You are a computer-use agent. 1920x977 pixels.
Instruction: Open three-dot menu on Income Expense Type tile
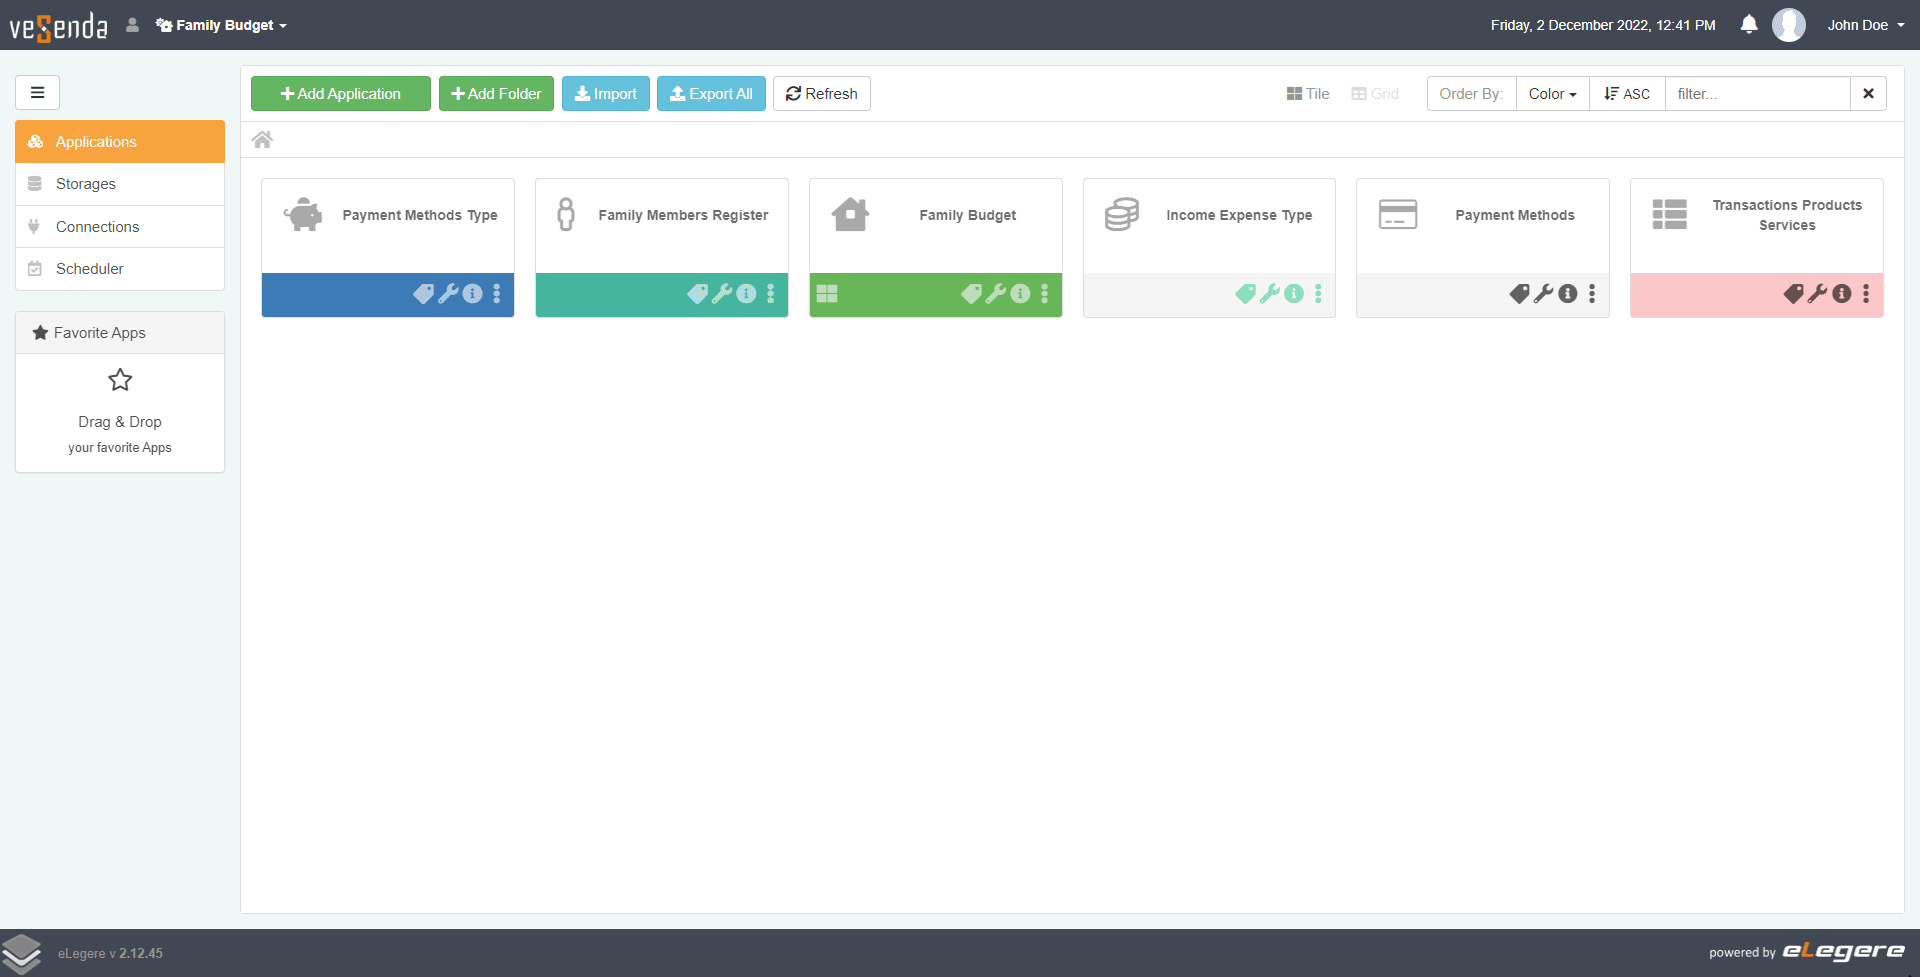coord(1318,294)
